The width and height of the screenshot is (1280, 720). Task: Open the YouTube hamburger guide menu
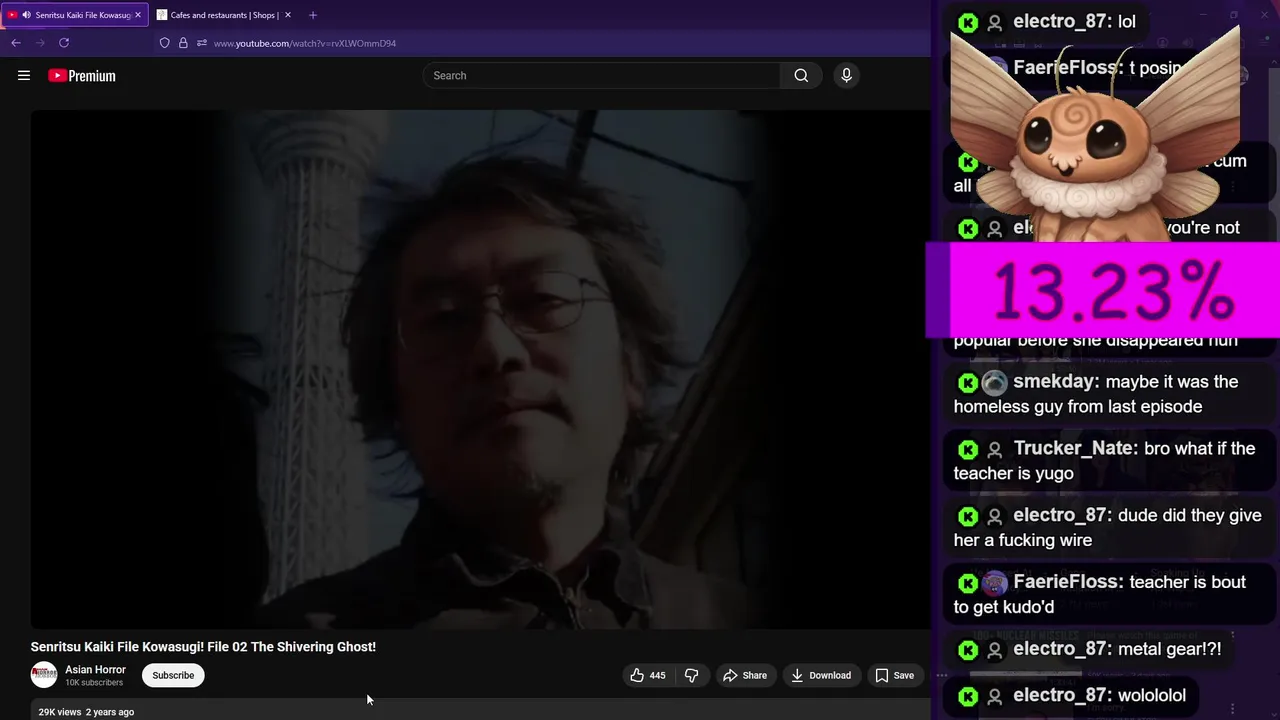coord(24,75)
